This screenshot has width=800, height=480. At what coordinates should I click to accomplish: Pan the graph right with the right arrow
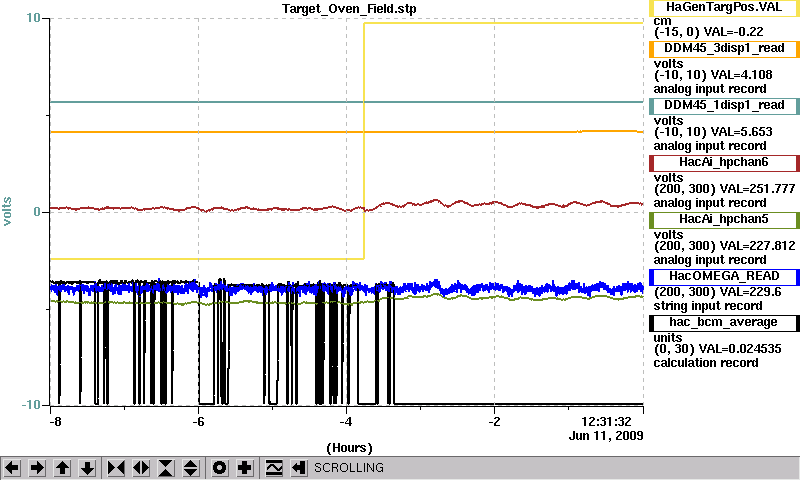pyautogui.click(x=37, y=468)
